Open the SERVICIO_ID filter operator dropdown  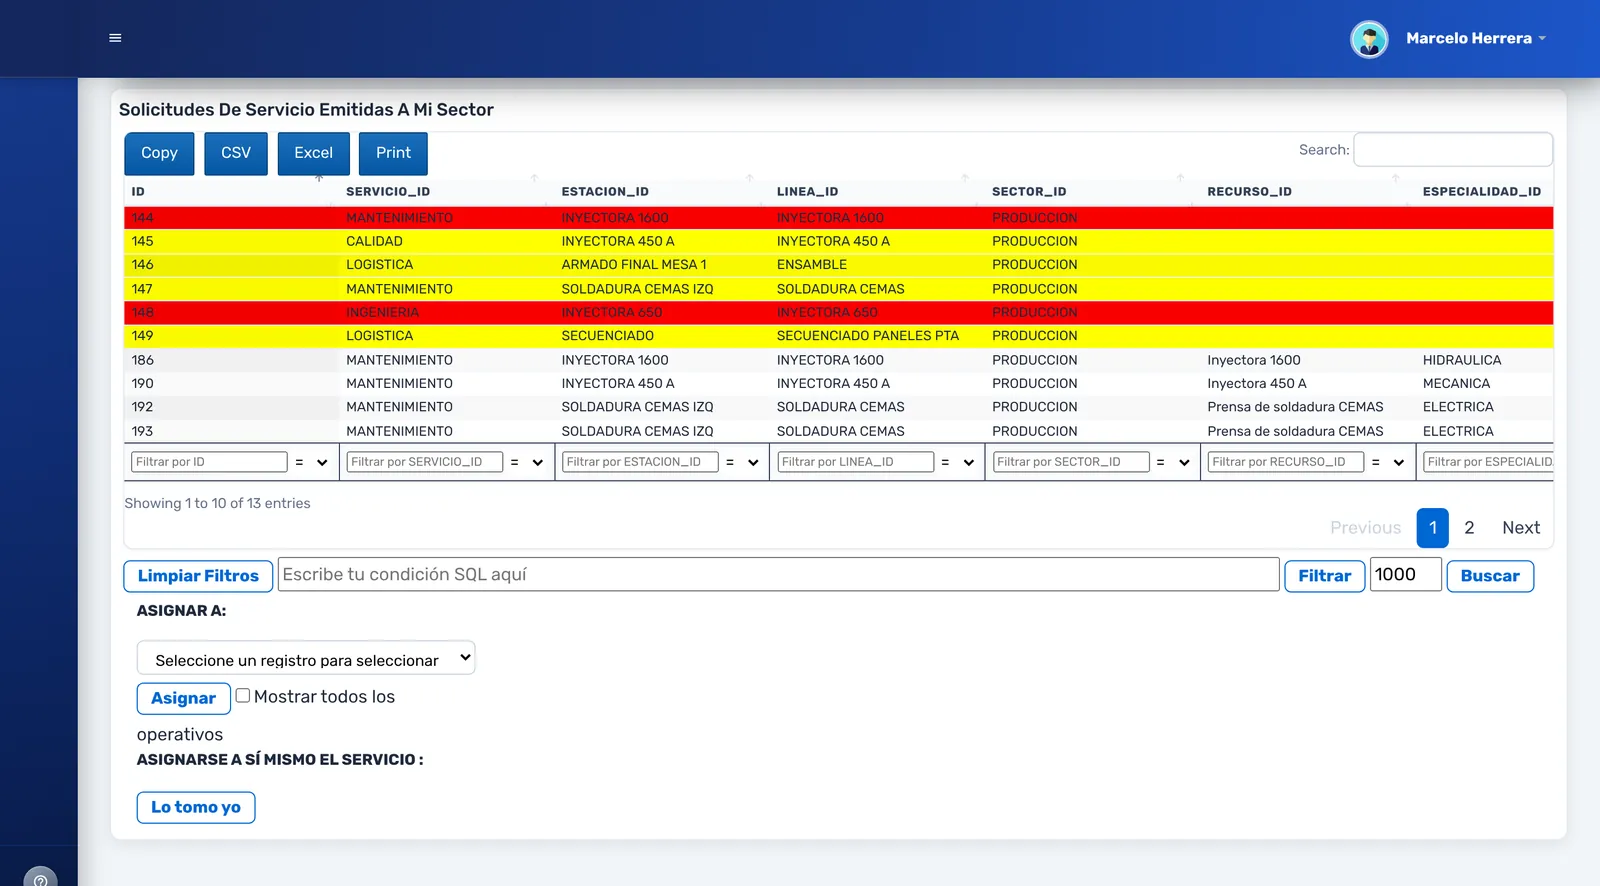pos(526,462)
